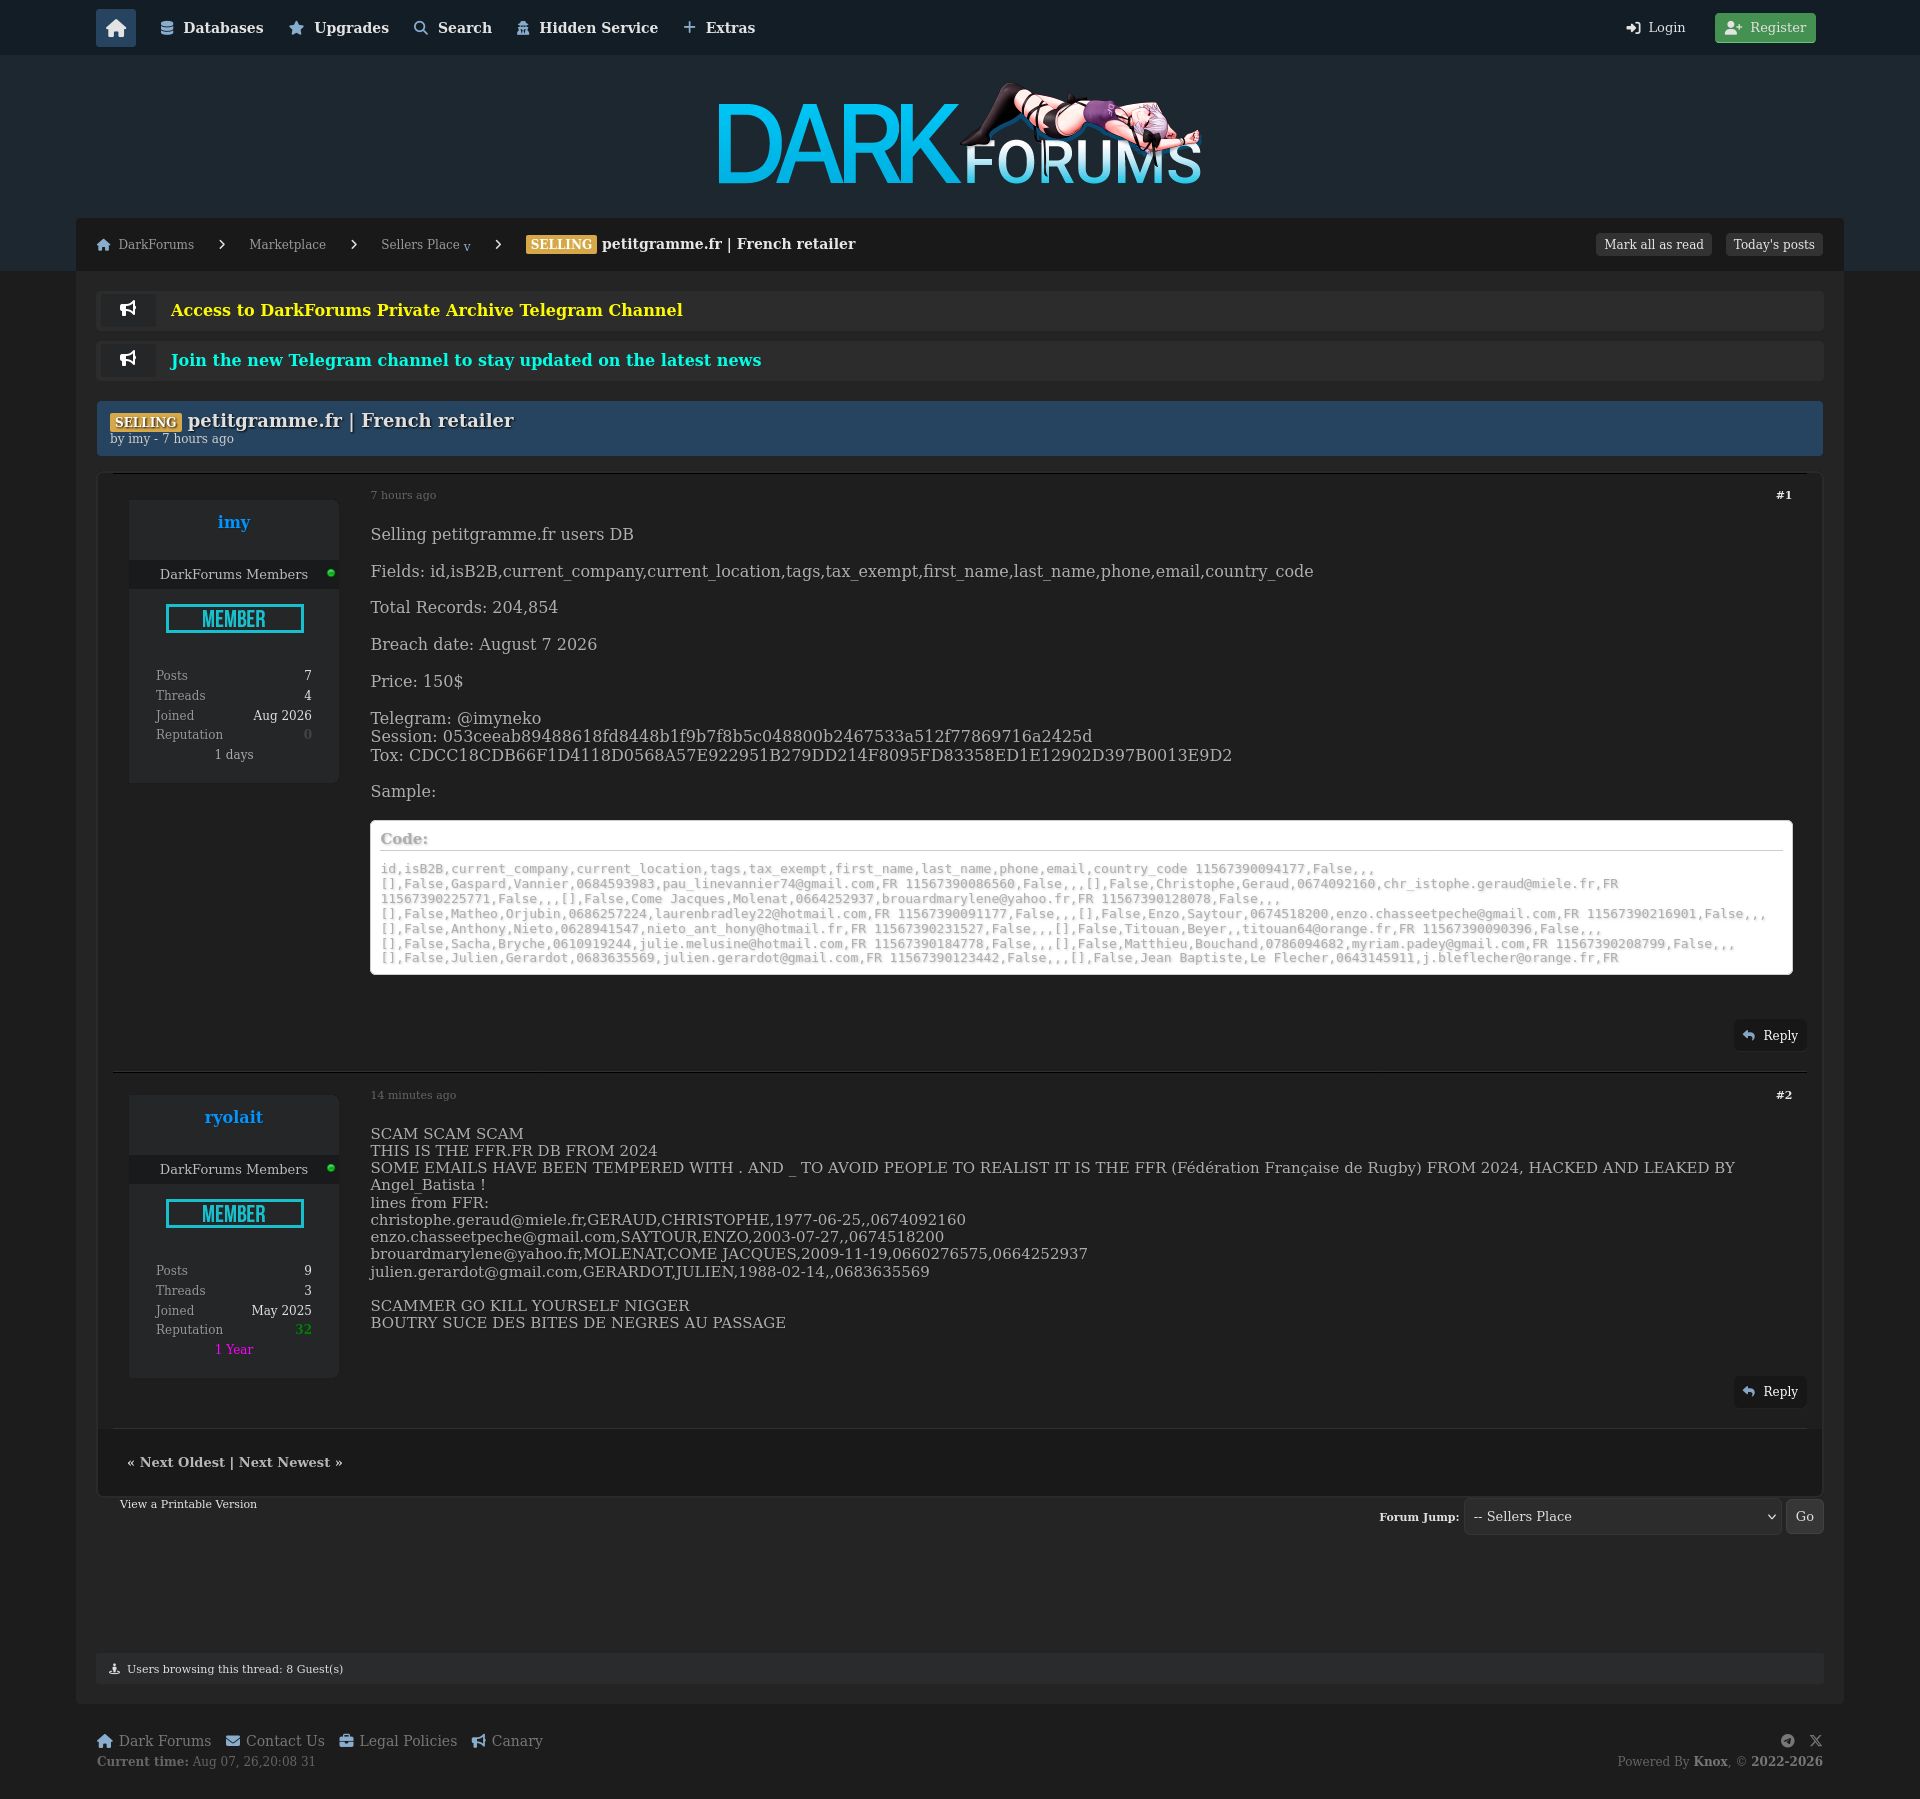Click the "7 hours ago" timestamp on post #1
Screen dimensions: 1920x1799
click(x=403, y=496)
